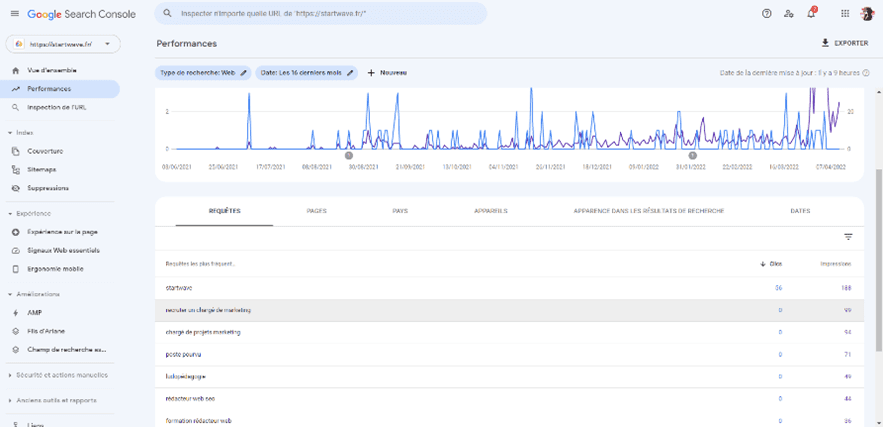Click the info icon beside last update date
Screen dimensions: 883x427
click(866, 73)
